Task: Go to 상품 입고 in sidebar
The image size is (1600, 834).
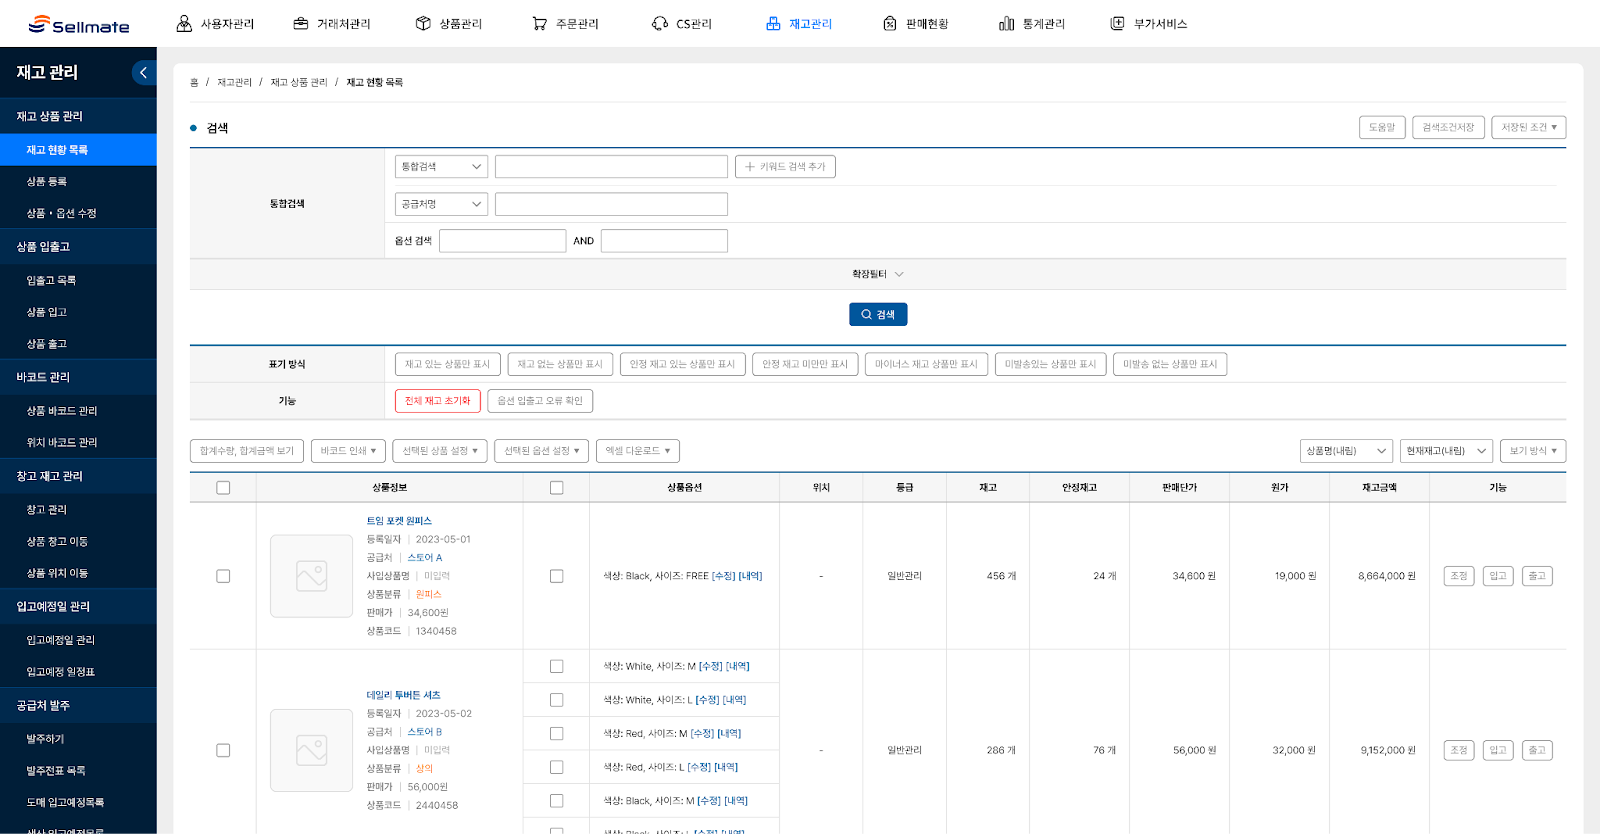Action: point(47,312)
